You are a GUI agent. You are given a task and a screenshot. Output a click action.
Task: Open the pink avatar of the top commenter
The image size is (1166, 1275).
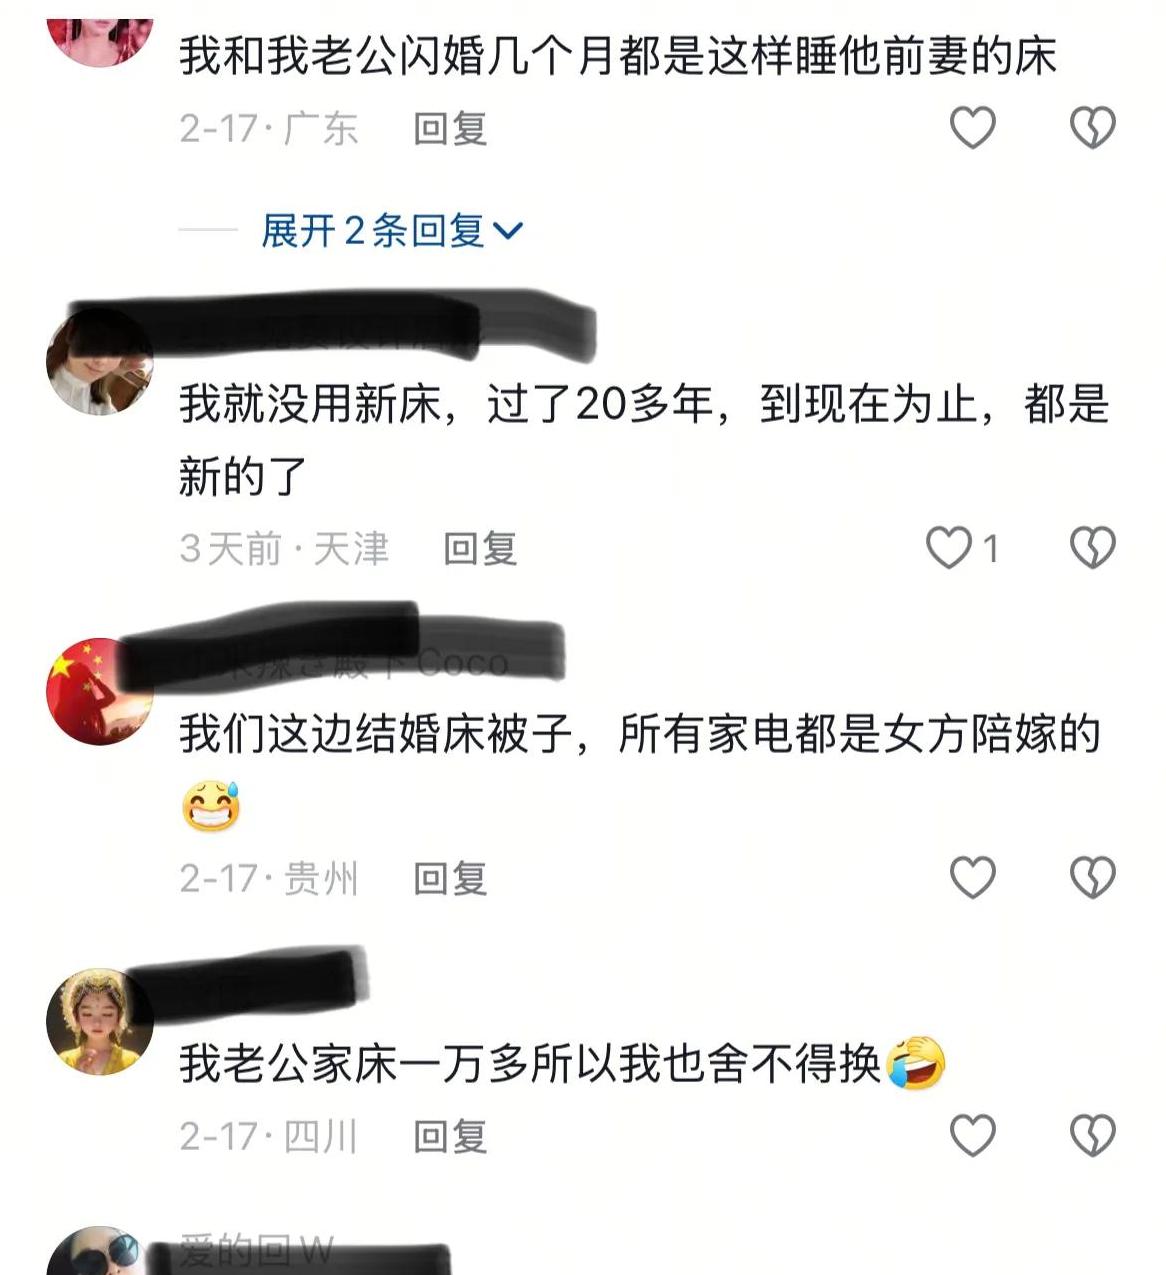tap(99, 40)
